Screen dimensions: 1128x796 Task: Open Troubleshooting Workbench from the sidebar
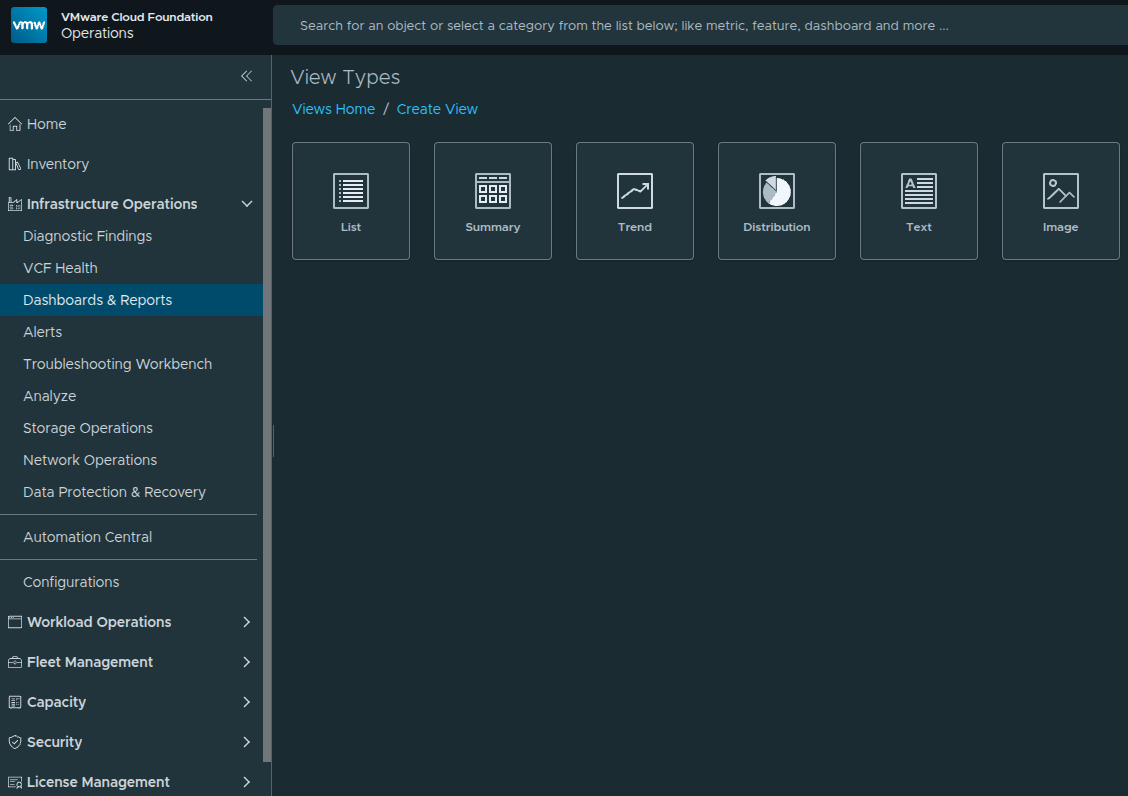pyautogui.click(x=117, y=363)
